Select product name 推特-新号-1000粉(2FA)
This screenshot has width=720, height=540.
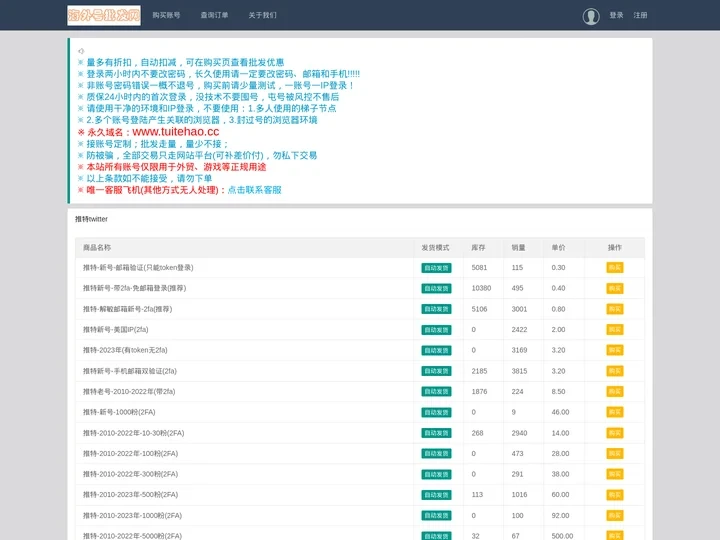point(119,412)
